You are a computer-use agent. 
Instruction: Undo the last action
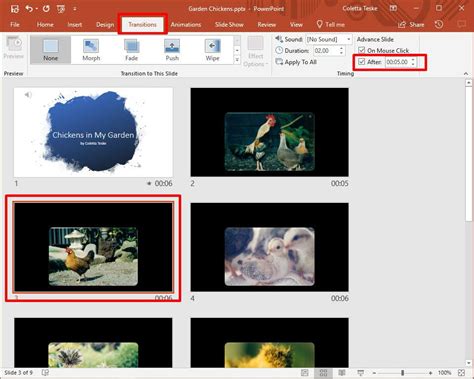pos(29,9)
